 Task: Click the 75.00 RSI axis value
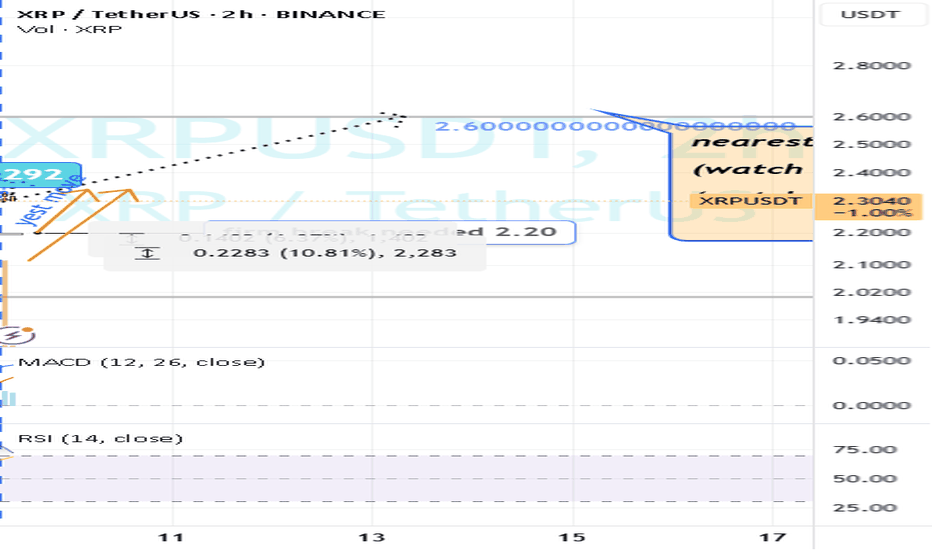point(865,450)
